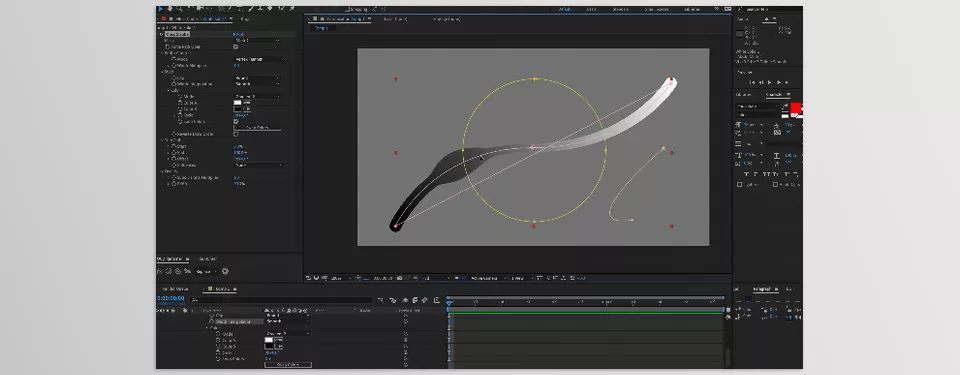The width and height of the screenshot is (960, 375).
Task: Switch to Footage viewer tab
Action: tap(446, 19)
